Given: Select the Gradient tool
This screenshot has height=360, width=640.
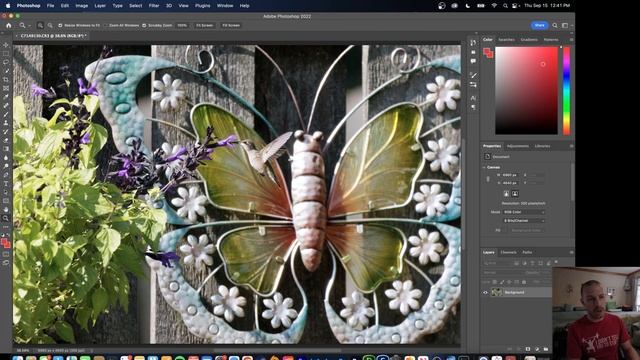Looking at the screenshot, I should click(6, 149).
